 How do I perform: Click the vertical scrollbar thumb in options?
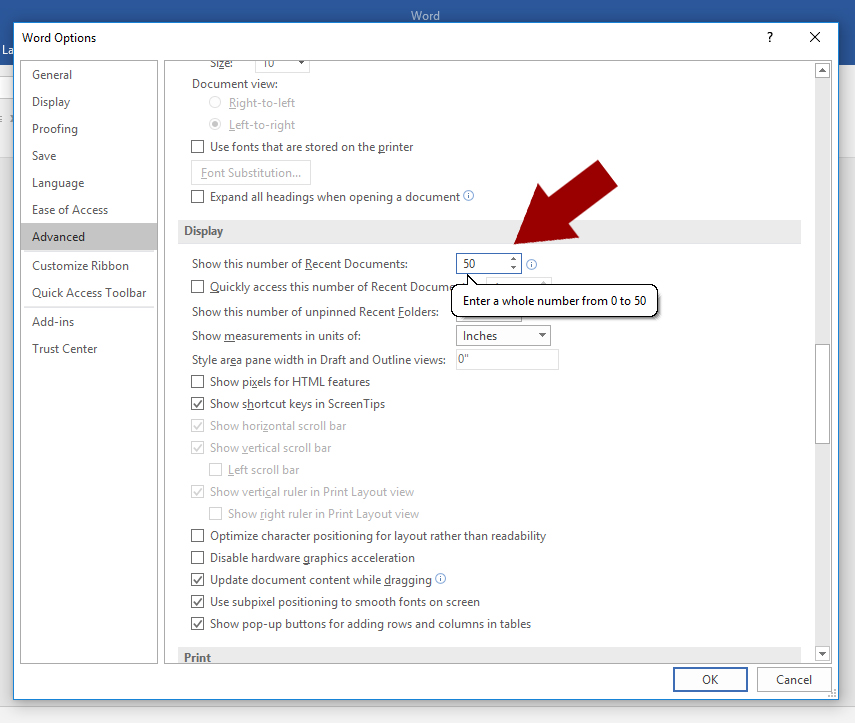[x=822, y=394]
